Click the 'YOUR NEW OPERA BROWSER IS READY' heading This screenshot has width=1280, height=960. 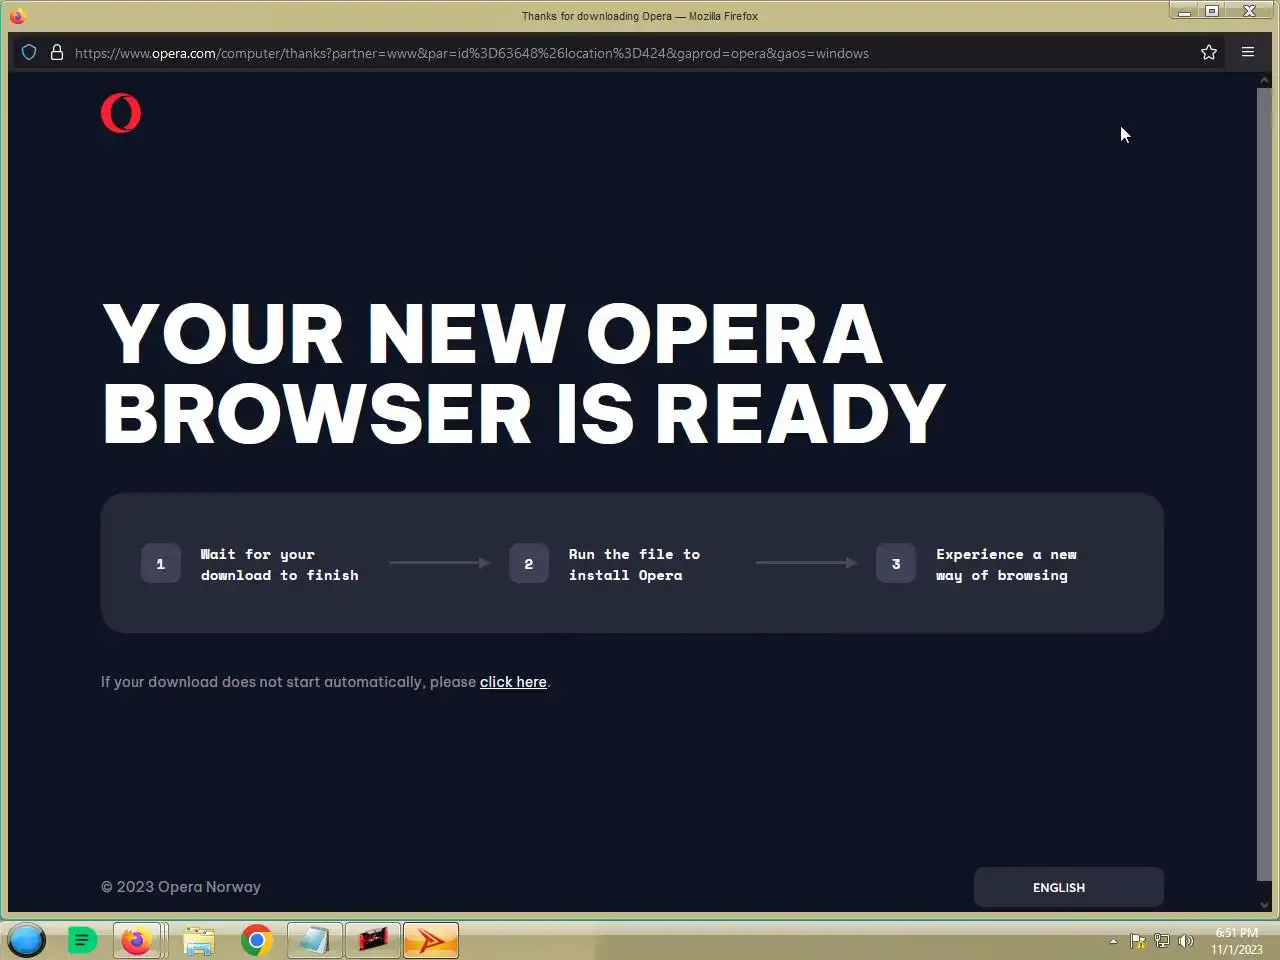[523, 373]
